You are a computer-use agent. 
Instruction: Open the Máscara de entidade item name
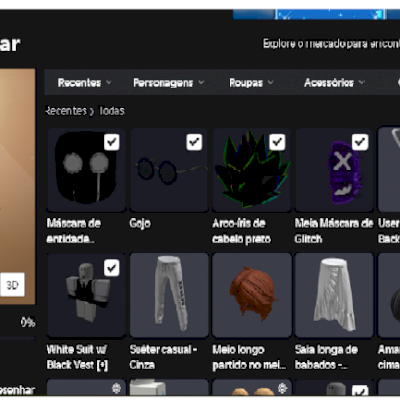pos(74,231)
